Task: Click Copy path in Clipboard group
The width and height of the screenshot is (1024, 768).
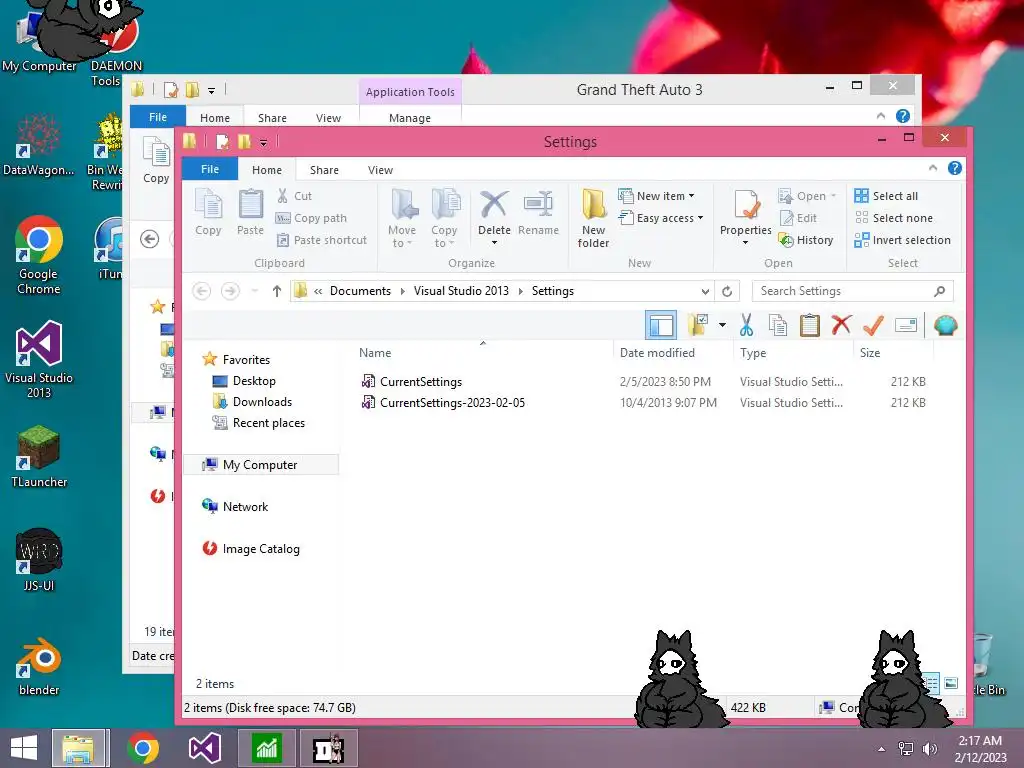Action: pyautogui.click(x=311, y=218)
